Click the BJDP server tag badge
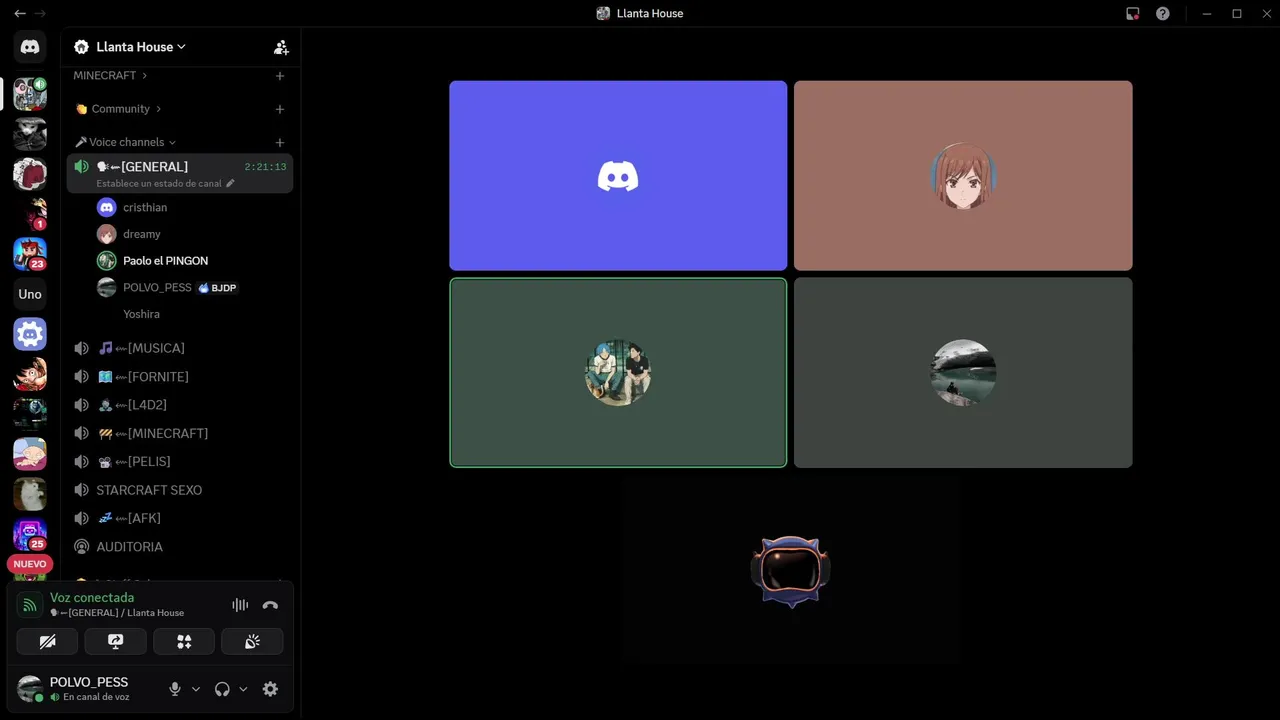Screen dimensions: 1280x720 click(x=217, y=288)
